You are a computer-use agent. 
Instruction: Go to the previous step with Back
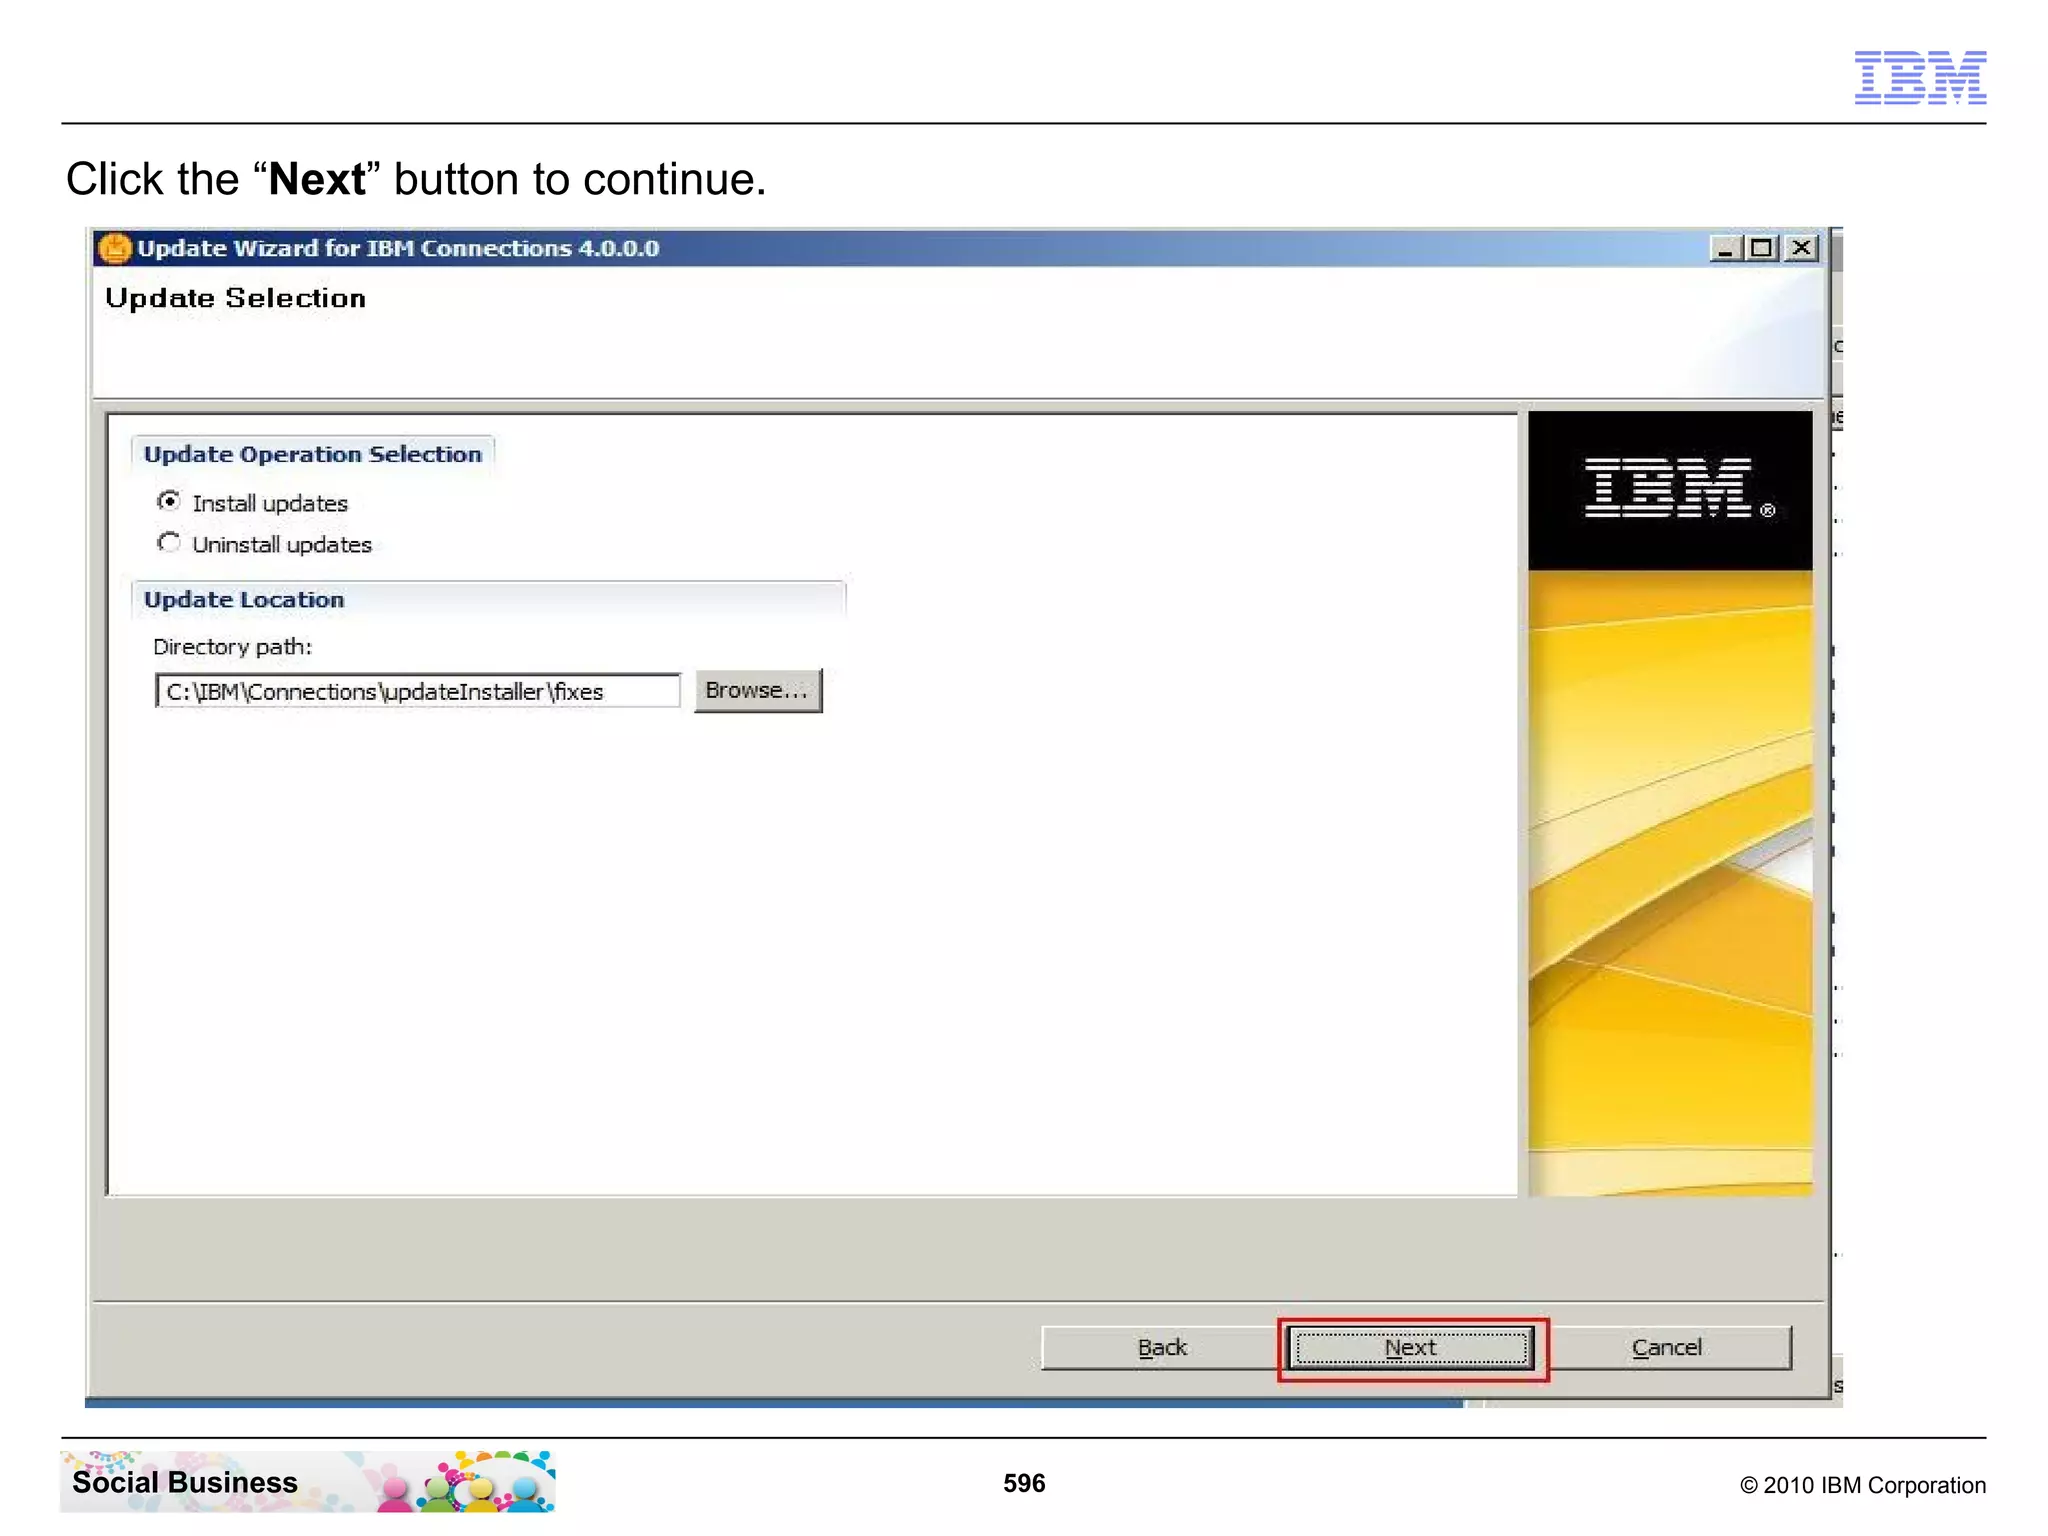pyautogui.click(x=1162, y=1348)
